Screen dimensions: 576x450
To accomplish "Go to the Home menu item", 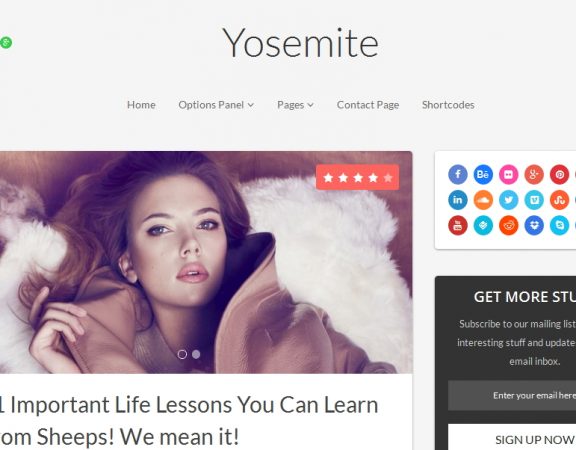I will [141, 105].
